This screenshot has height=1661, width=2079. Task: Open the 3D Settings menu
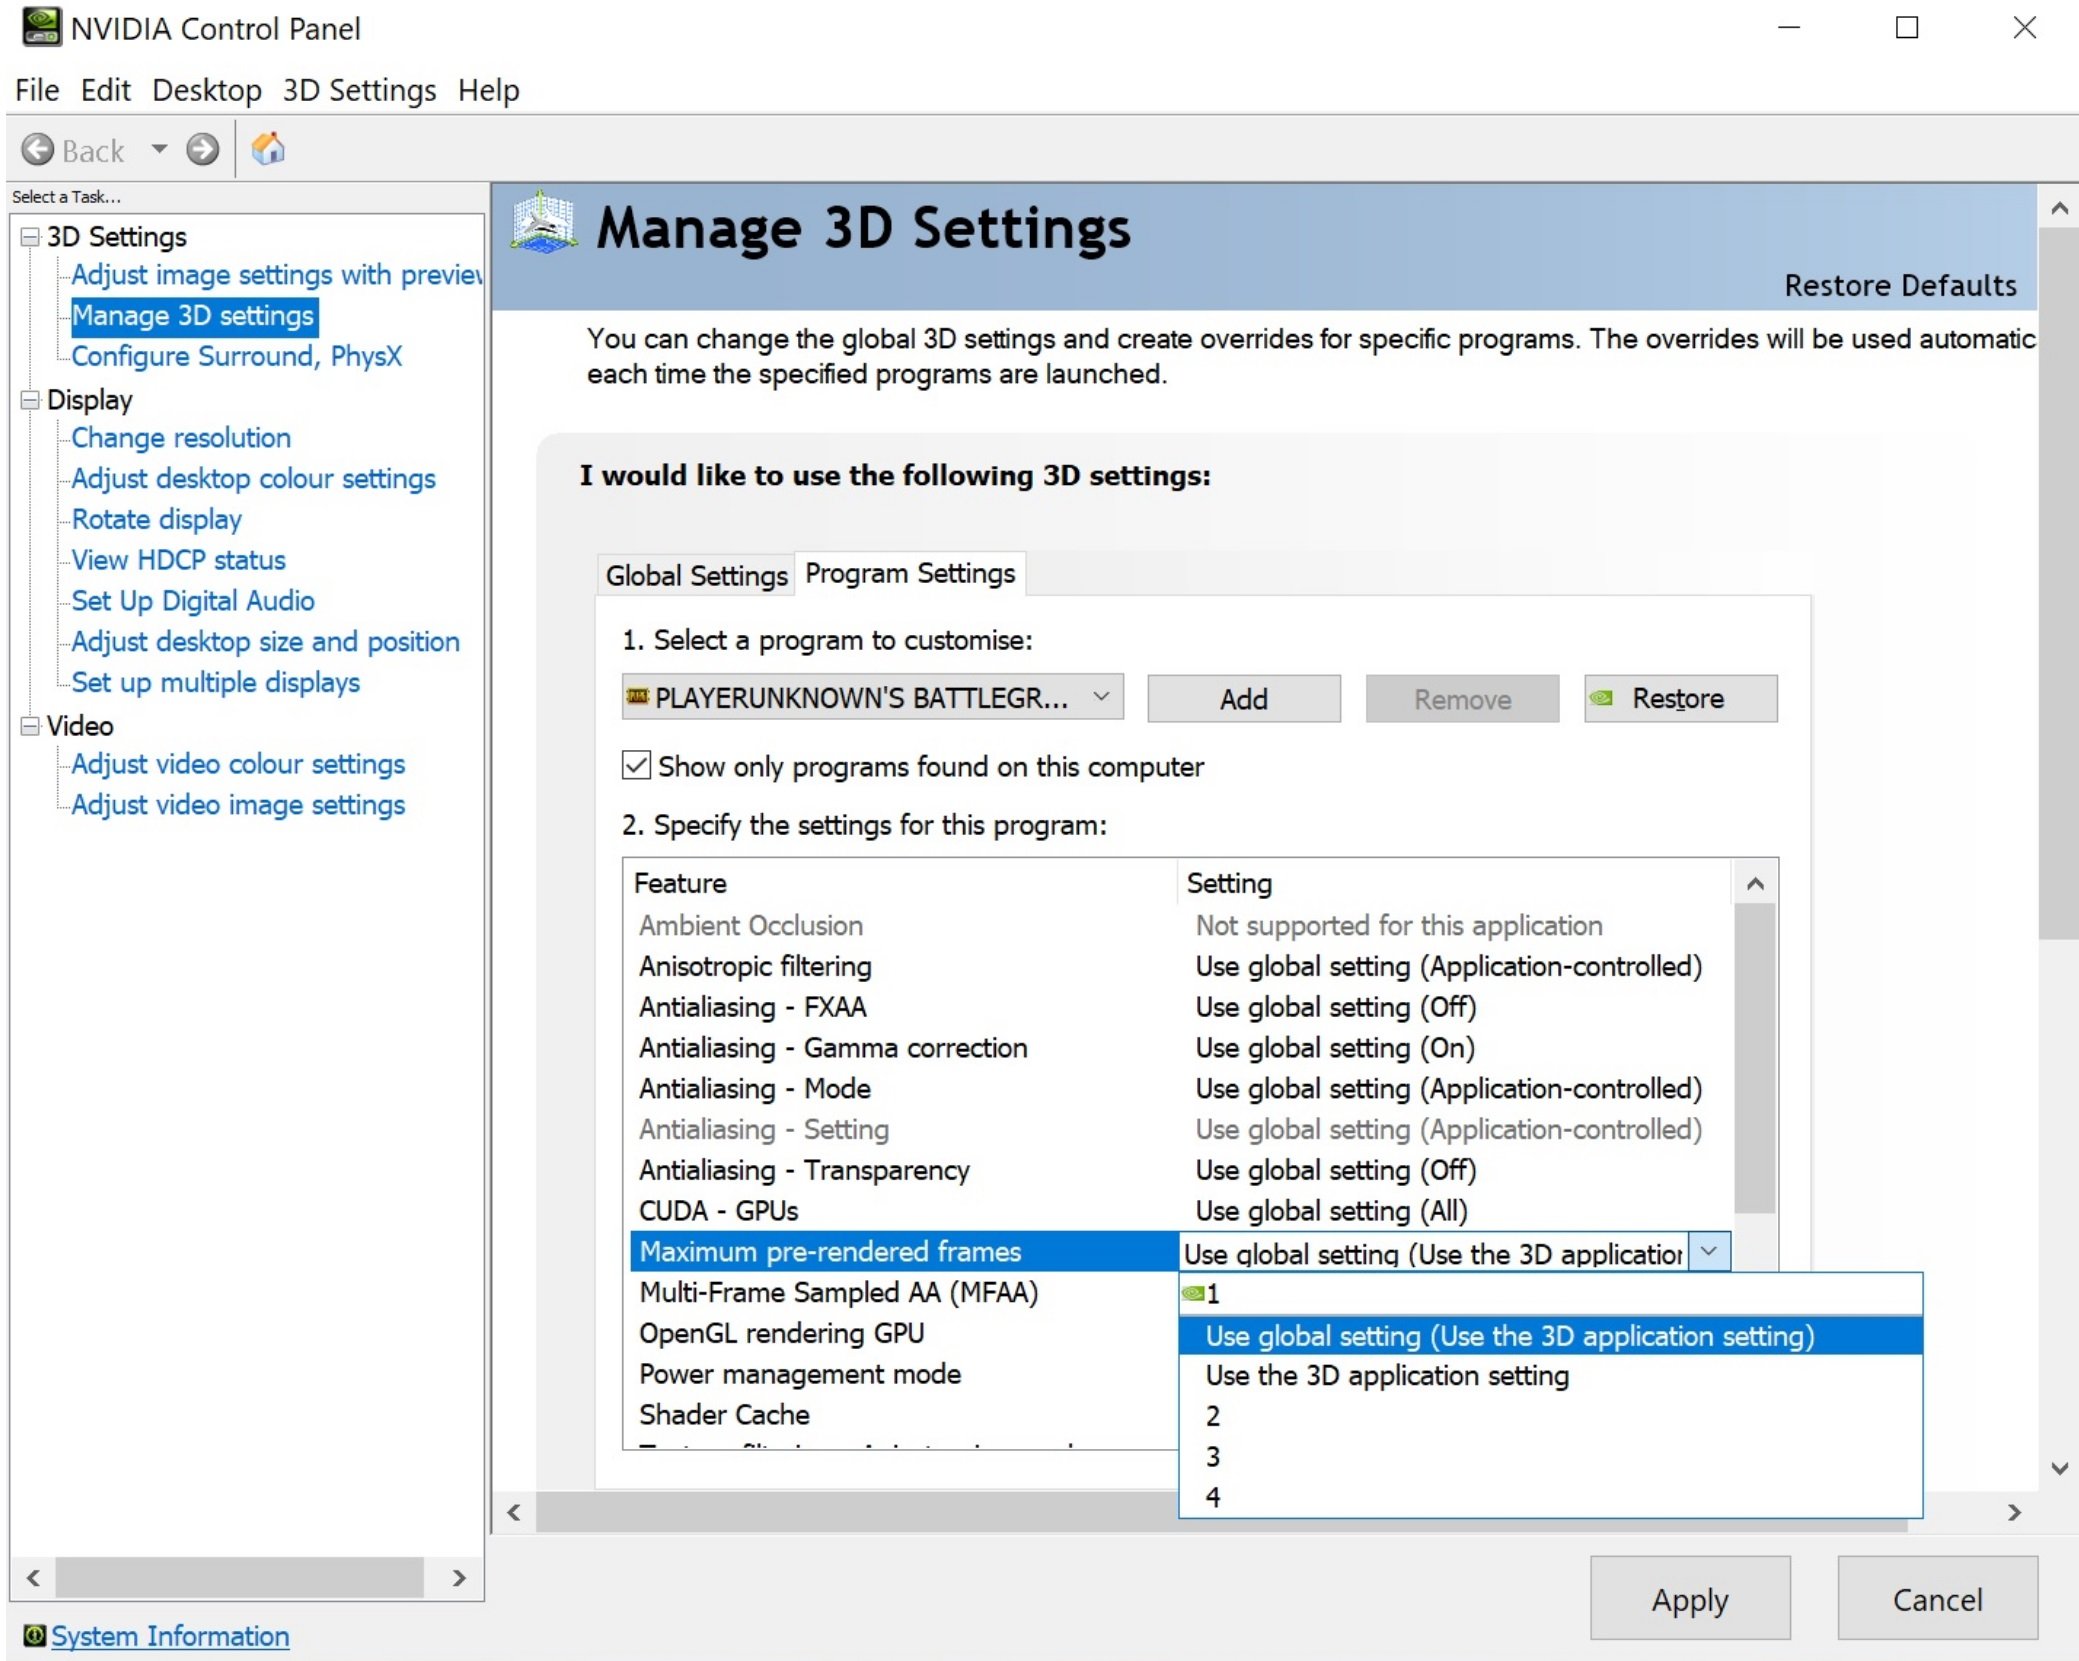(x=359, y=90)
